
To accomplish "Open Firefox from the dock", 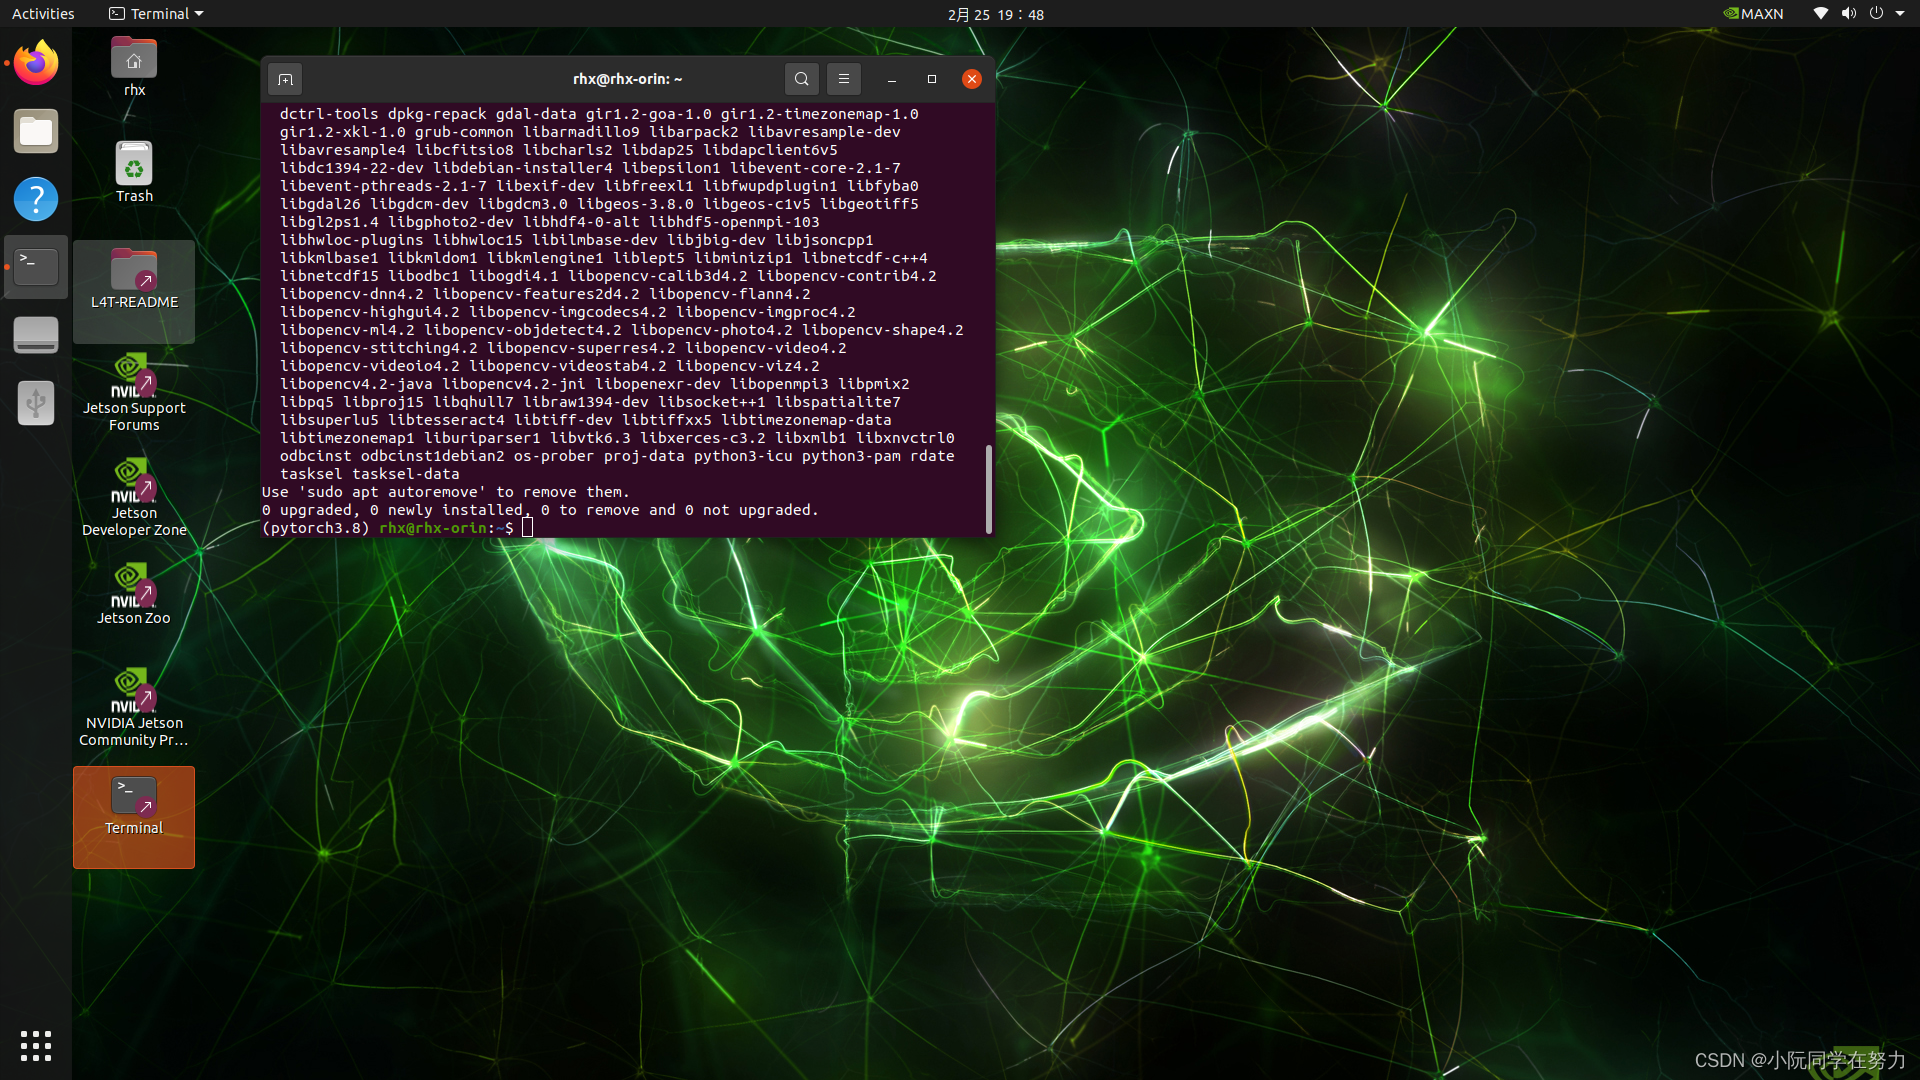I will 36,63.
